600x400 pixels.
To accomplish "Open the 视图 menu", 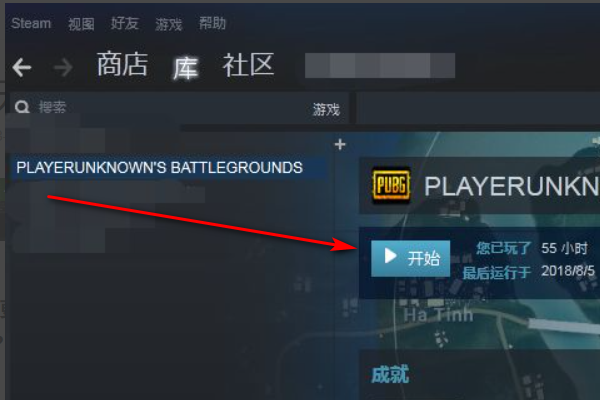I will (81, 24).
